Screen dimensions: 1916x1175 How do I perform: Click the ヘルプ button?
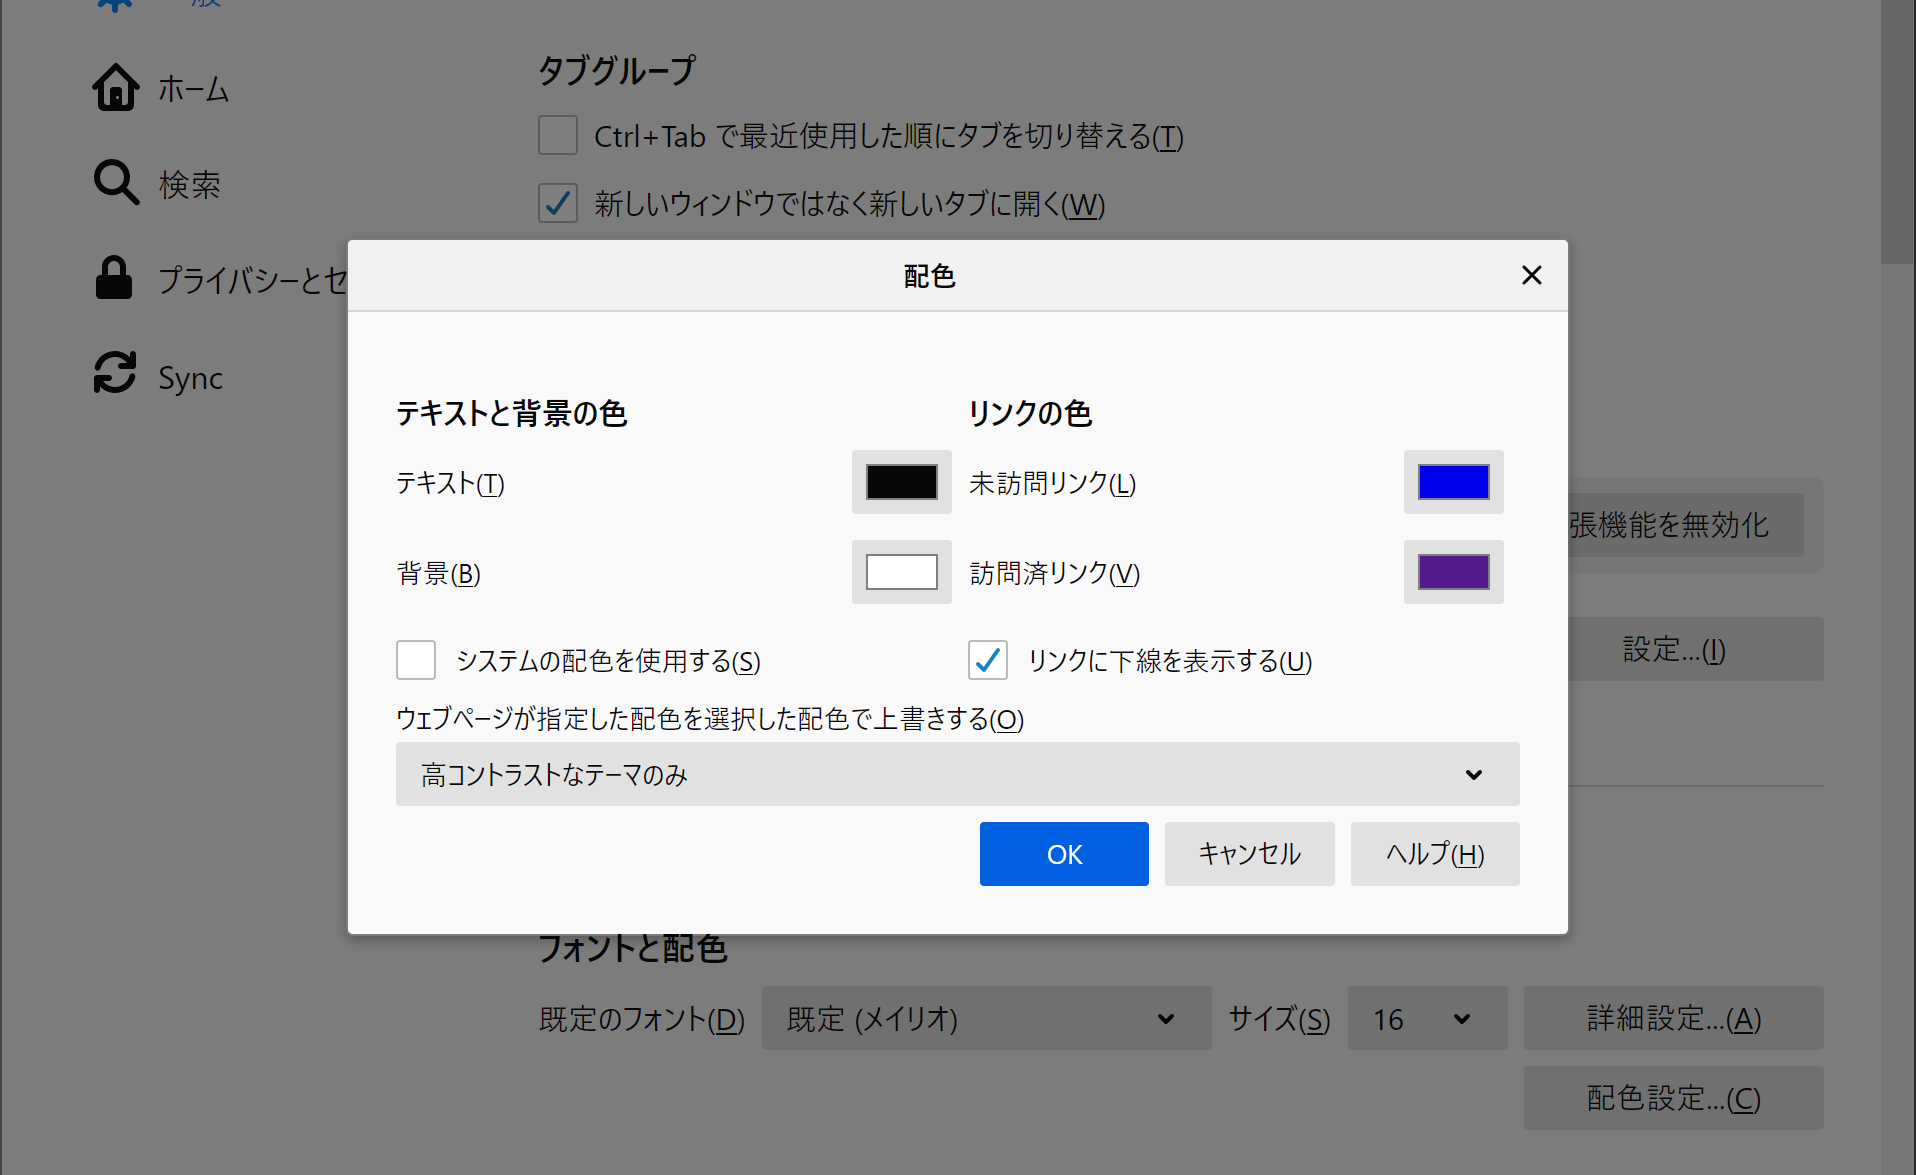point(1434,854)
